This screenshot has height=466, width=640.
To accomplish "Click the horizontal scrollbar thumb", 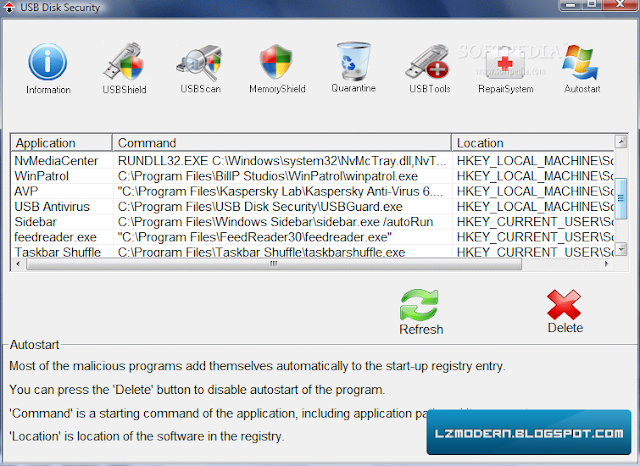I will [x=274, y=264].
